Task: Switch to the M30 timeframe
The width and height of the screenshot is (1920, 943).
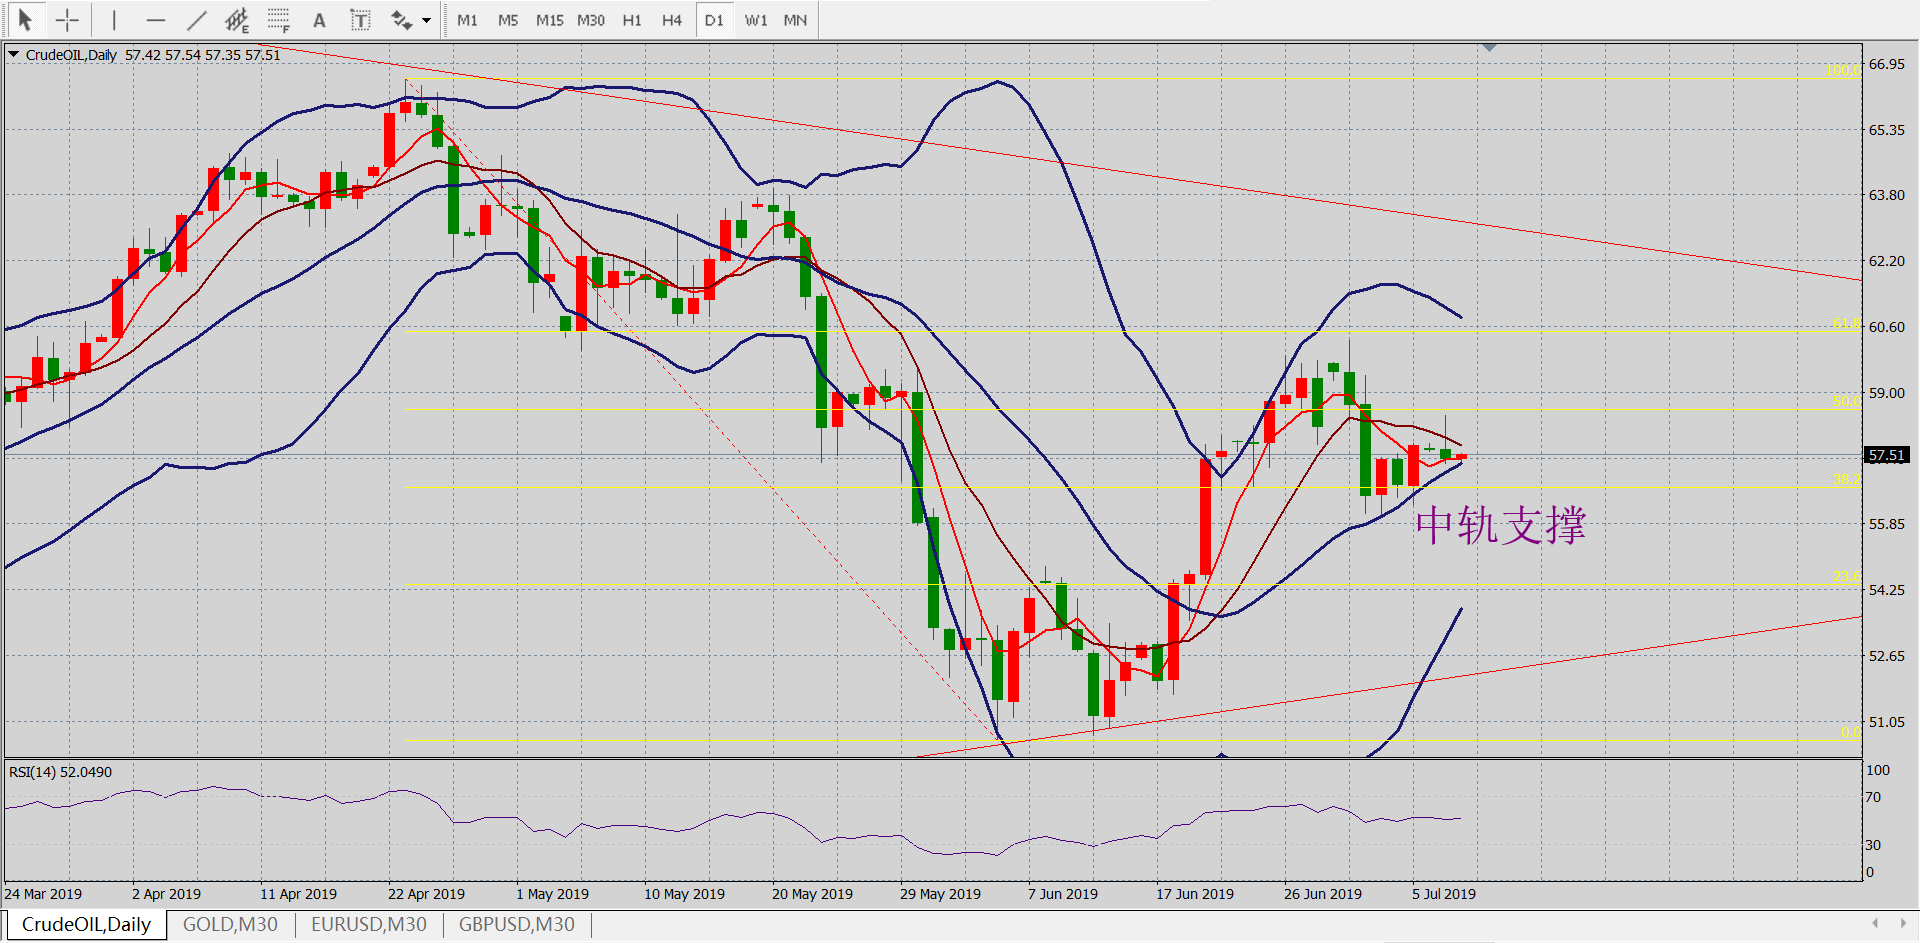Action: [x=591, y=20]
